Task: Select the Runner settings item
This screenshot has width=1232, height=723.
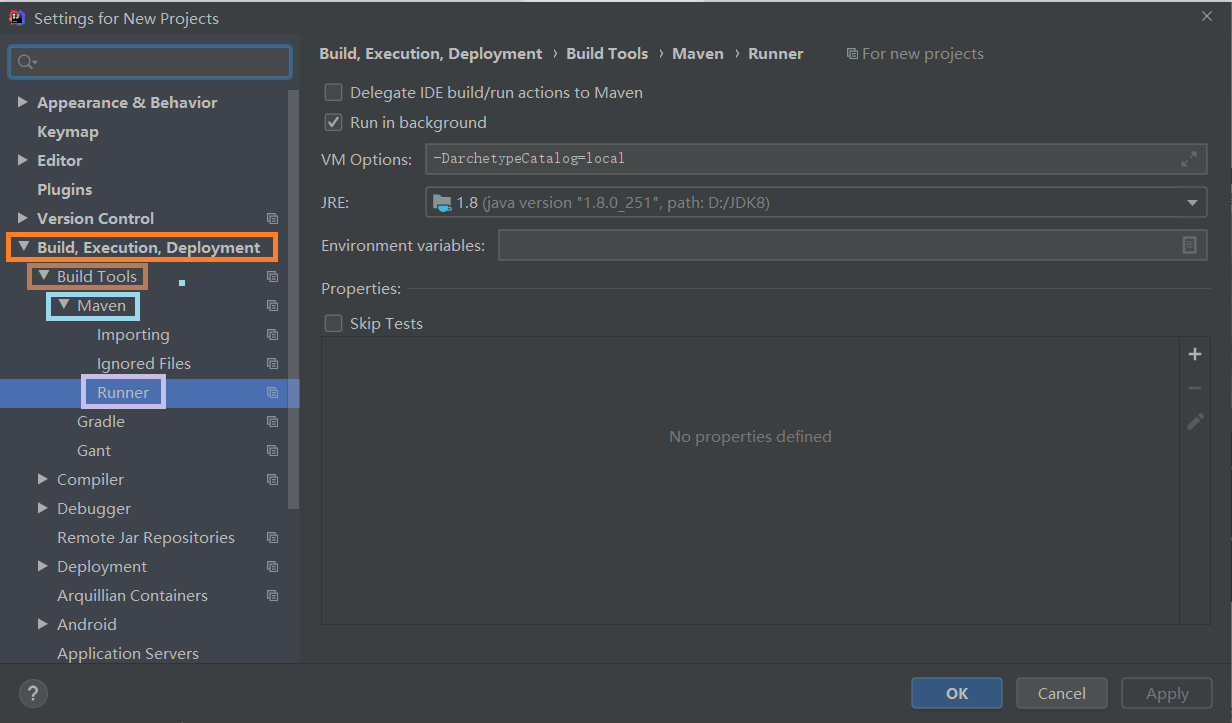Action: 123,392
